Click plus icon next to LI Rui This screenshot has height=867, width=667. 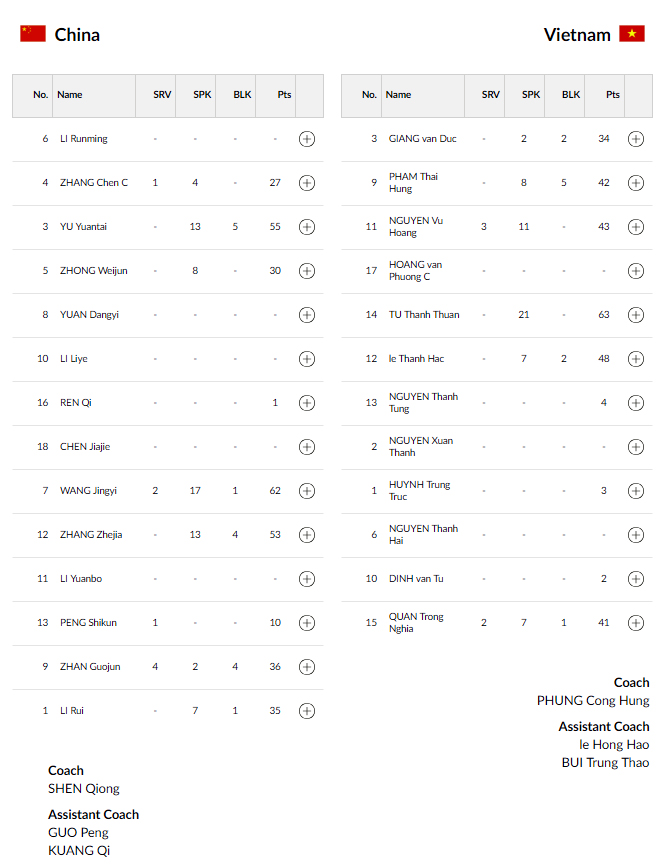(x=307, y=711)
